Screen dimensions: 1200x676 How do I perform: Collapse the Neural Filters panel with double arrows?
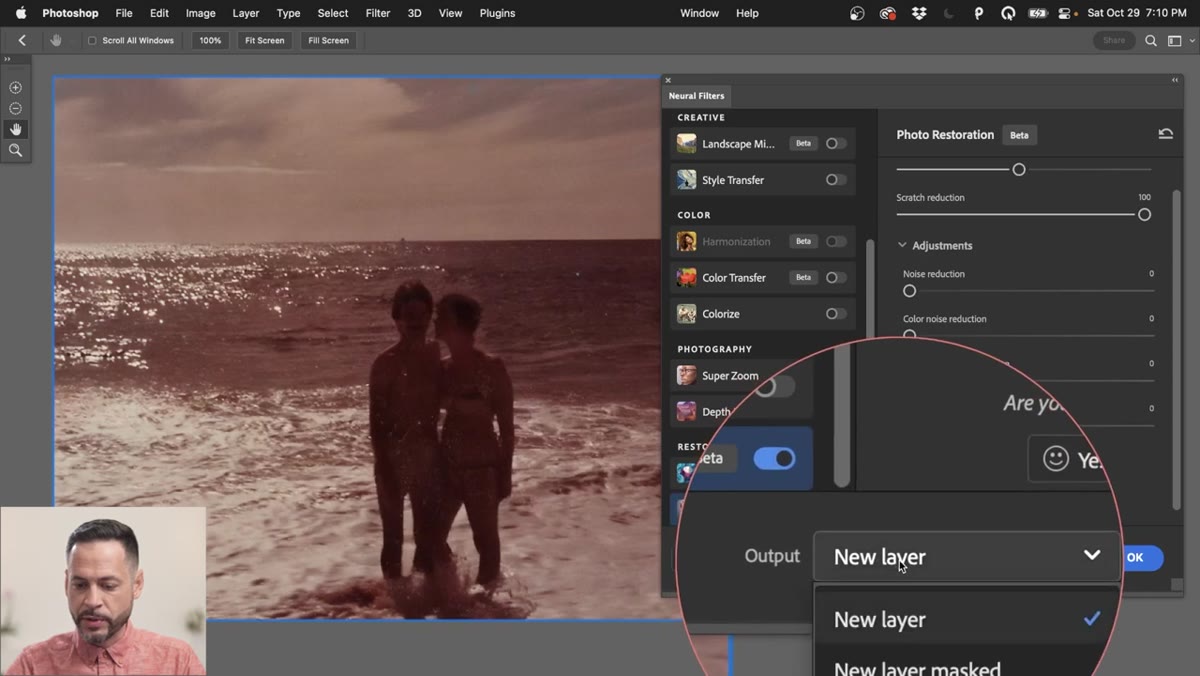tap(1175, 80)
